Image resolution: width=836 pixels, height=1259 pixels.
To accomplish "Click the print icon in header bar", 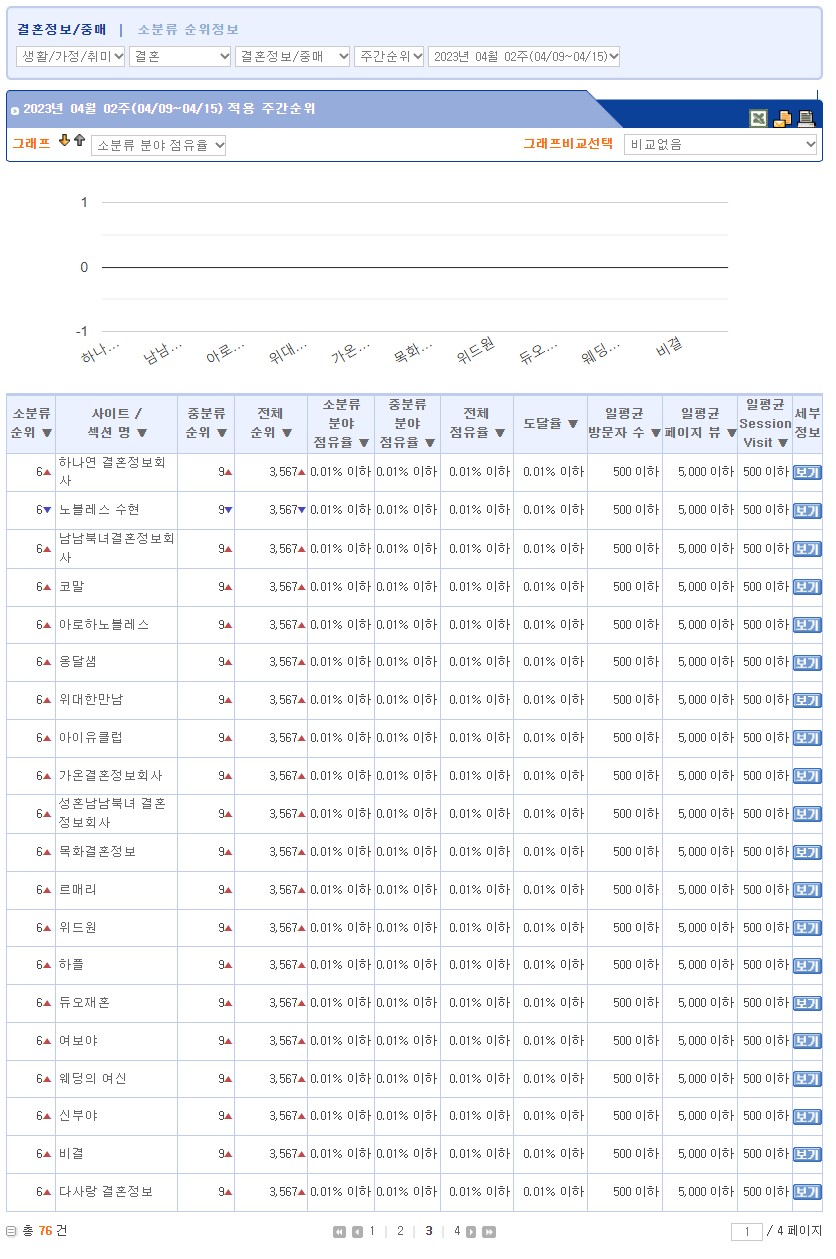I will 805,118.
